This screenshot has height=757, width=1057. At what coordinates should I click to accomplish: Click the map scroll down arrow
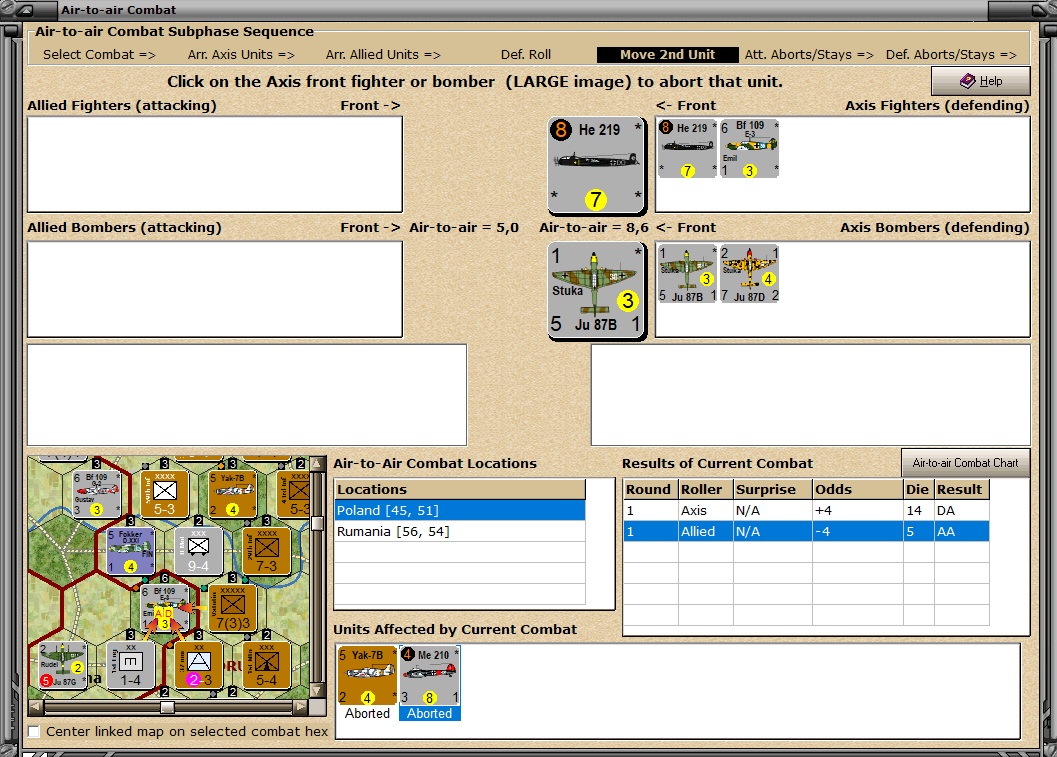click(317, 691)
